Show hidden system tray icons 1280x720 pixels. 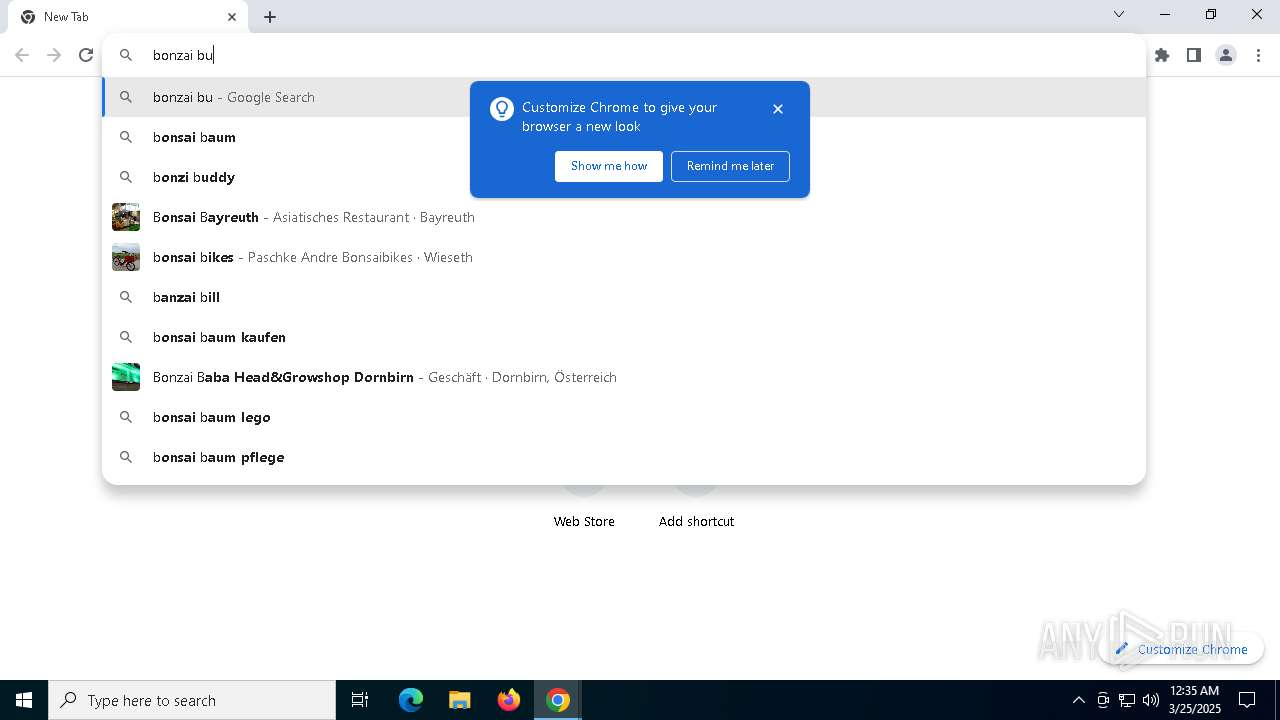tap(1078, 700)
